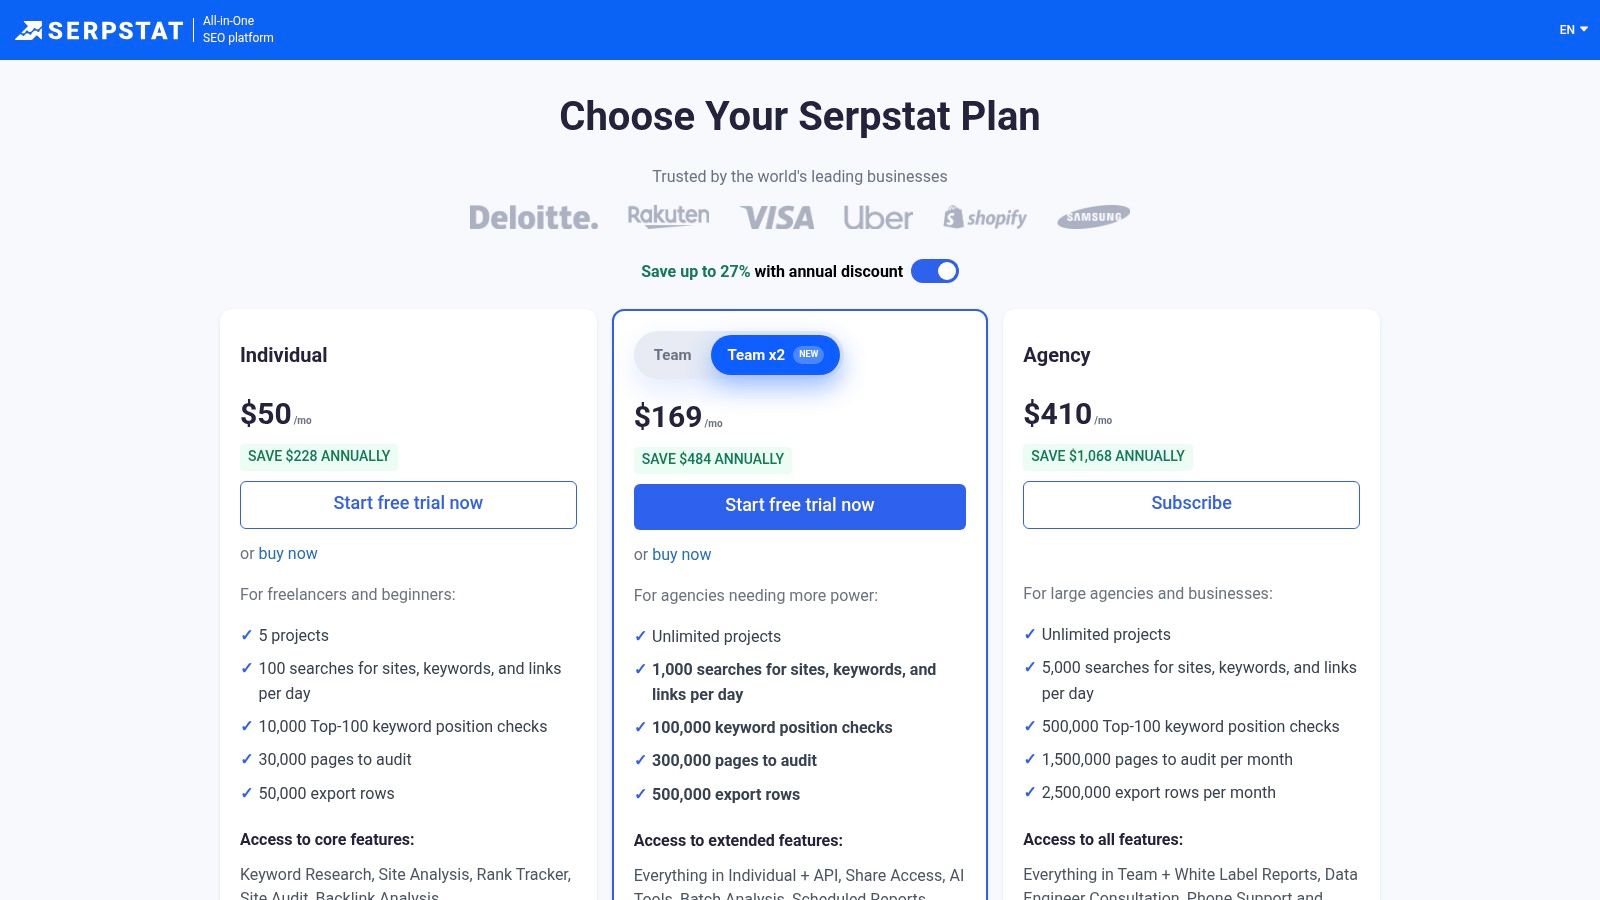
Task: Open the EN language dropdown
Action: pyautogui.click(x=1567, y=30)
